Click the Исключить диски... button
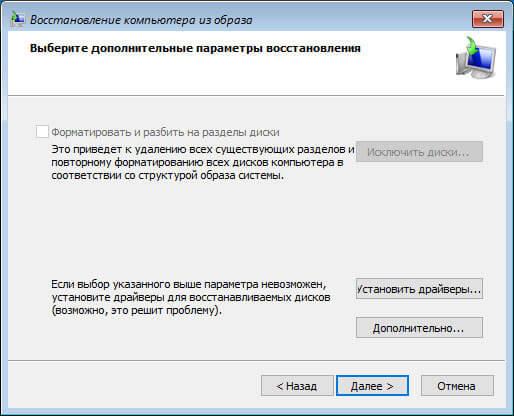514x416 pixels. pyautogui.click(x=419, y=152)
